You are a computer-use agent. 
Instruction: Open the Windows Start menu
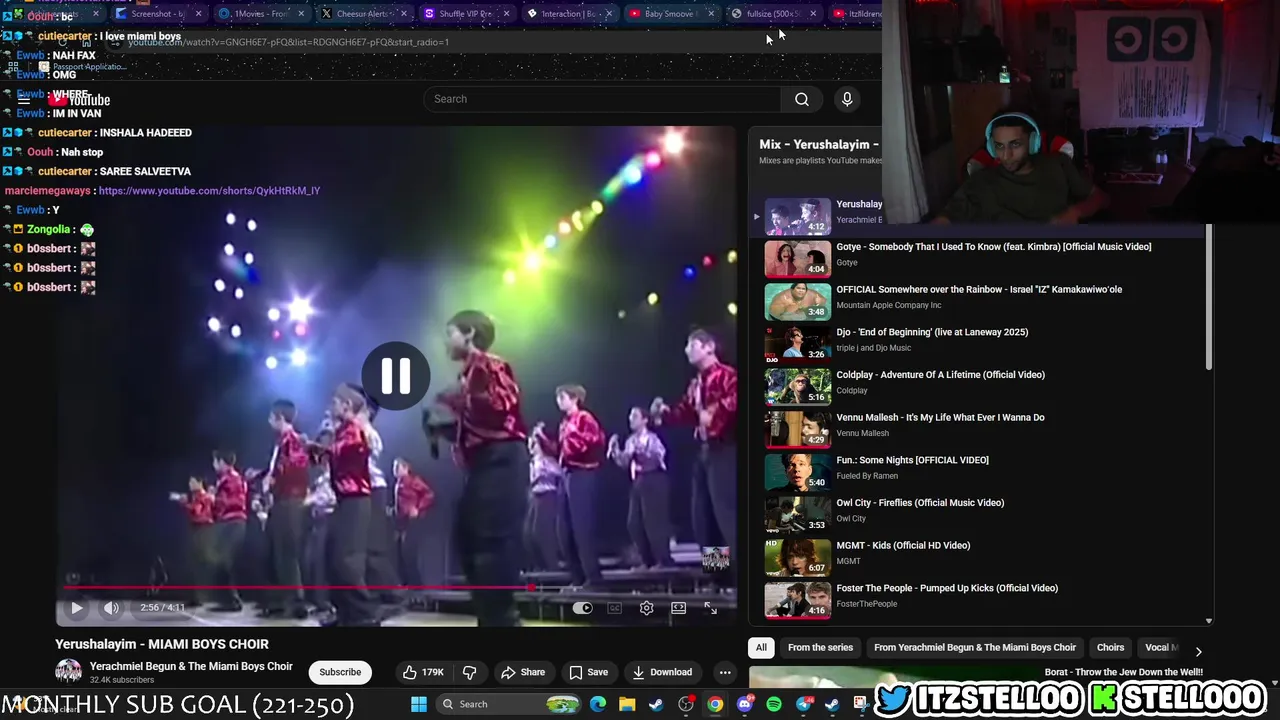click(x=419, y=704)
